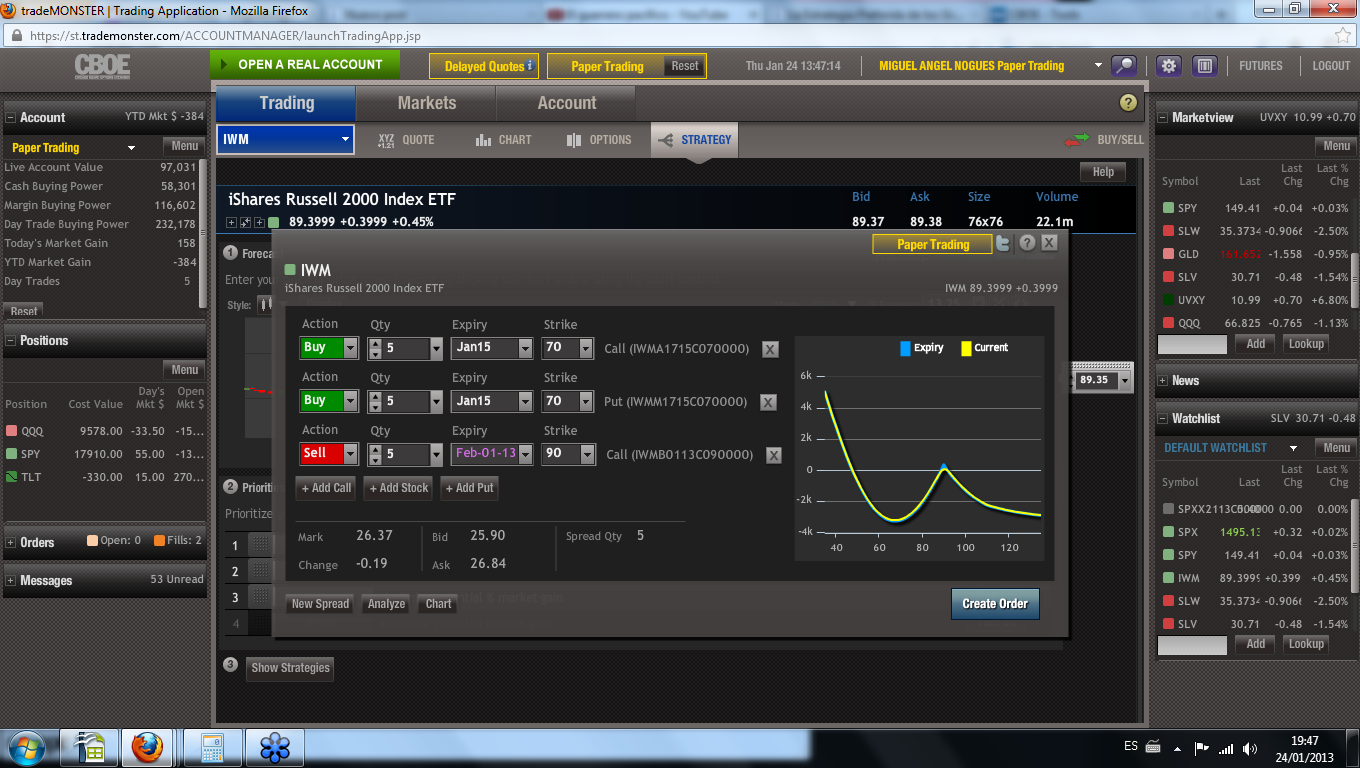The width and height of the screenshot is (1360, 768).
Task: Open Action dropdown for the Sell leg
Action: [350, 454]
